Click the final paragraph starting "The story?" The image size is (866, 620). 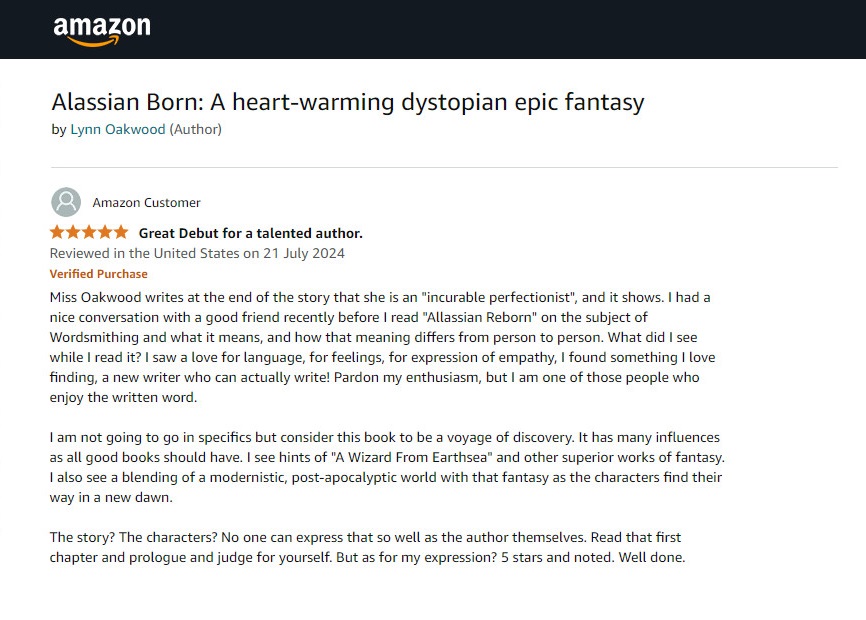point(367,547)
